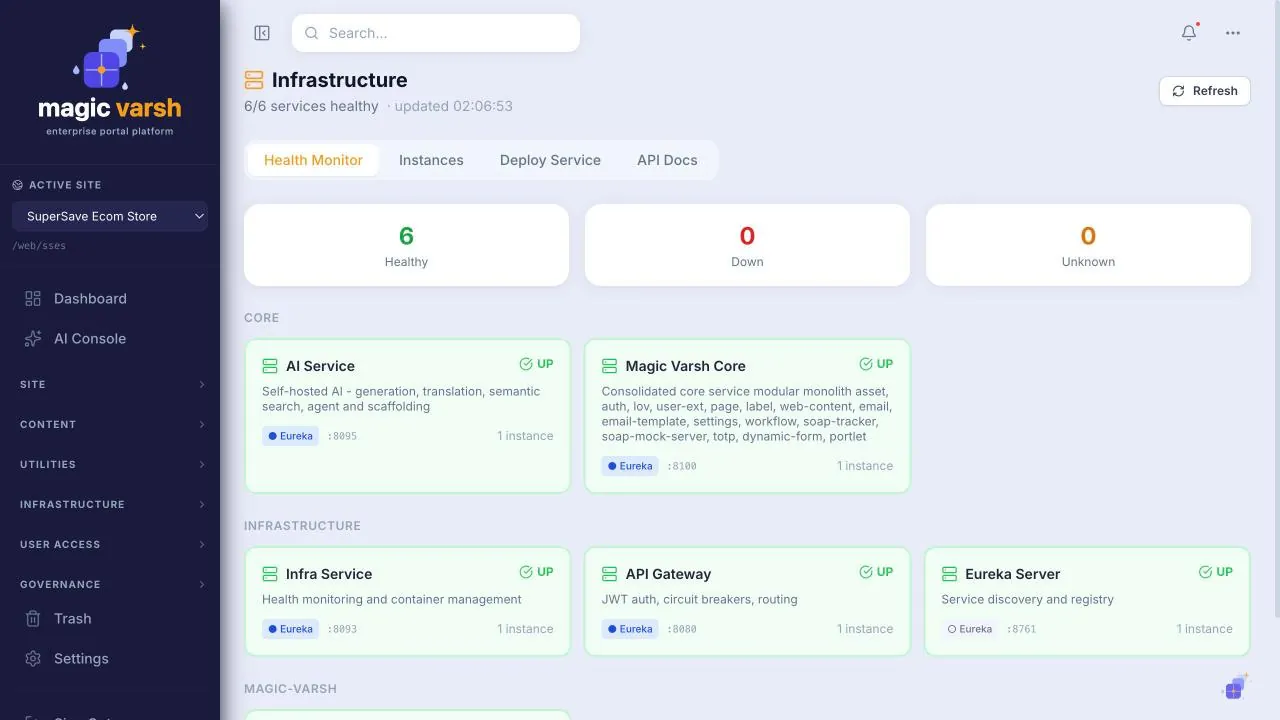1280x720 pixels.
Task: Expand the USER ACCESS section in the sidebar
Action: [x=110, y=544]
